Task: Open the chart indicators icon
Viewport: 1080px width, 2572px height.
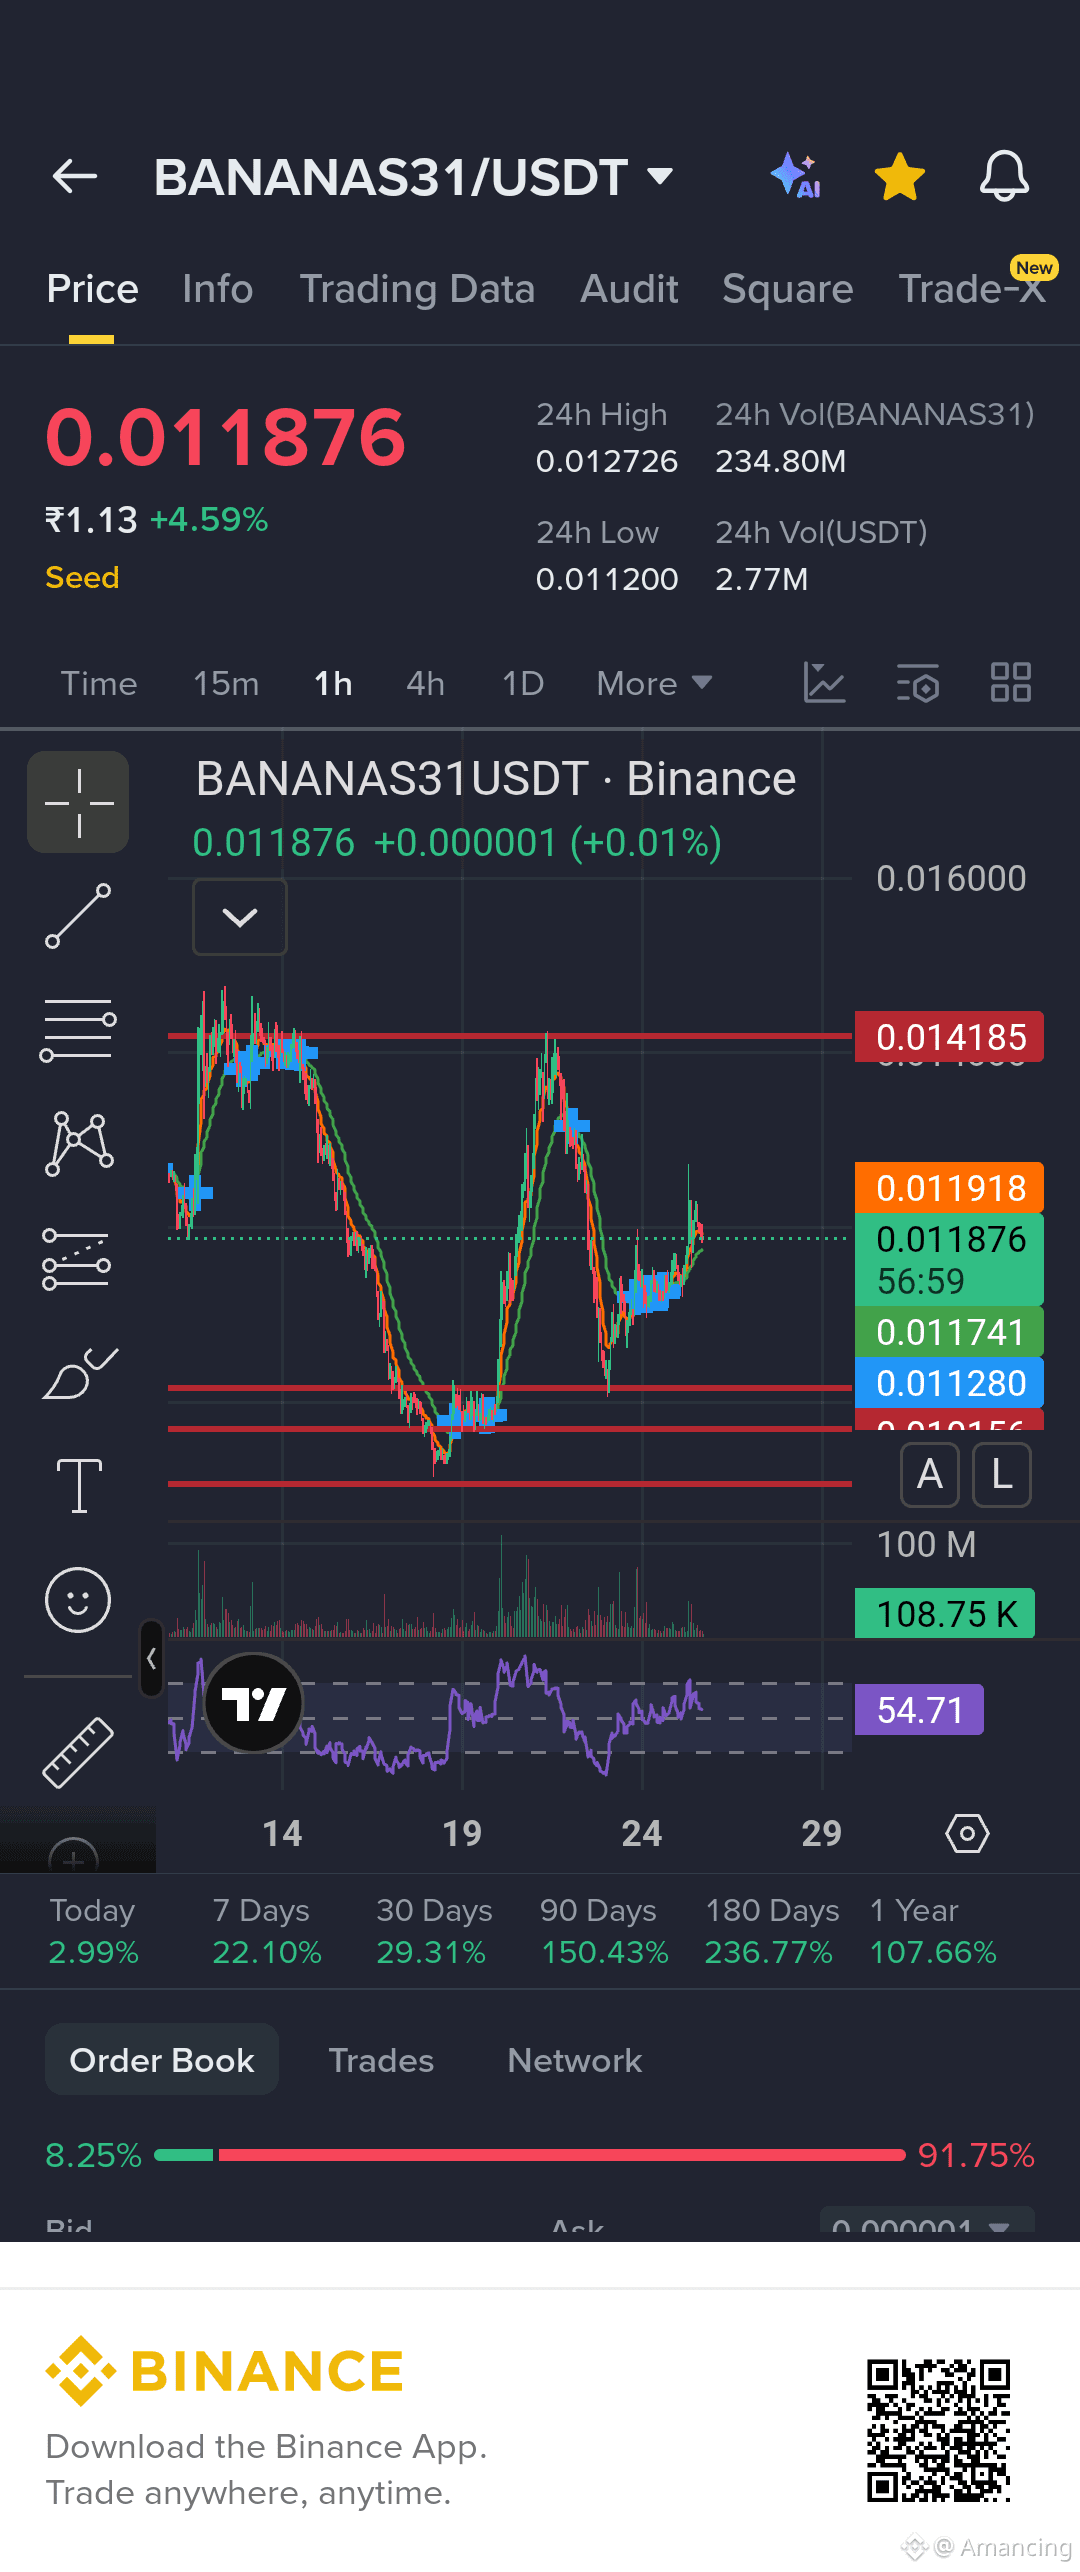Action: click(x=824, y=683)
